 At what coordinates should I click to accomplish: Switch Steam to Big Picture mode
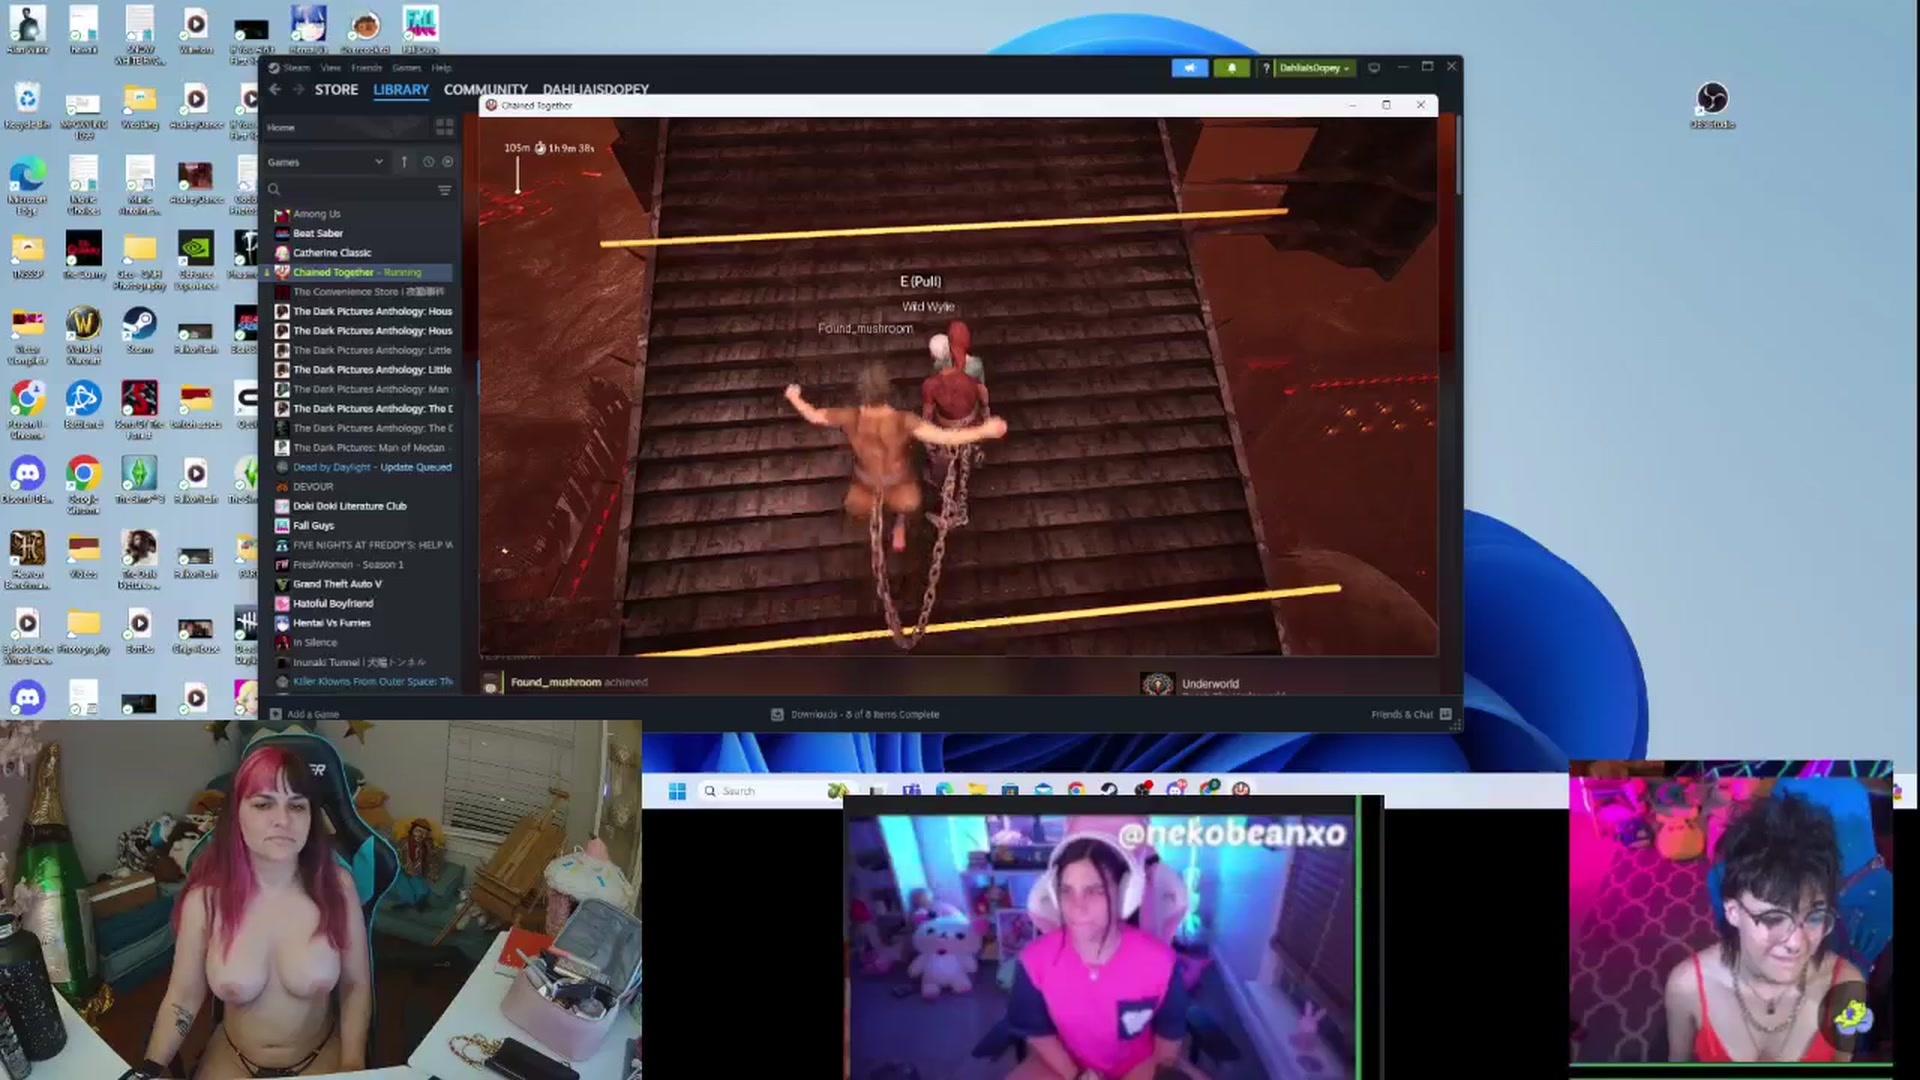pyautogui.click(x=1374, y=68)
